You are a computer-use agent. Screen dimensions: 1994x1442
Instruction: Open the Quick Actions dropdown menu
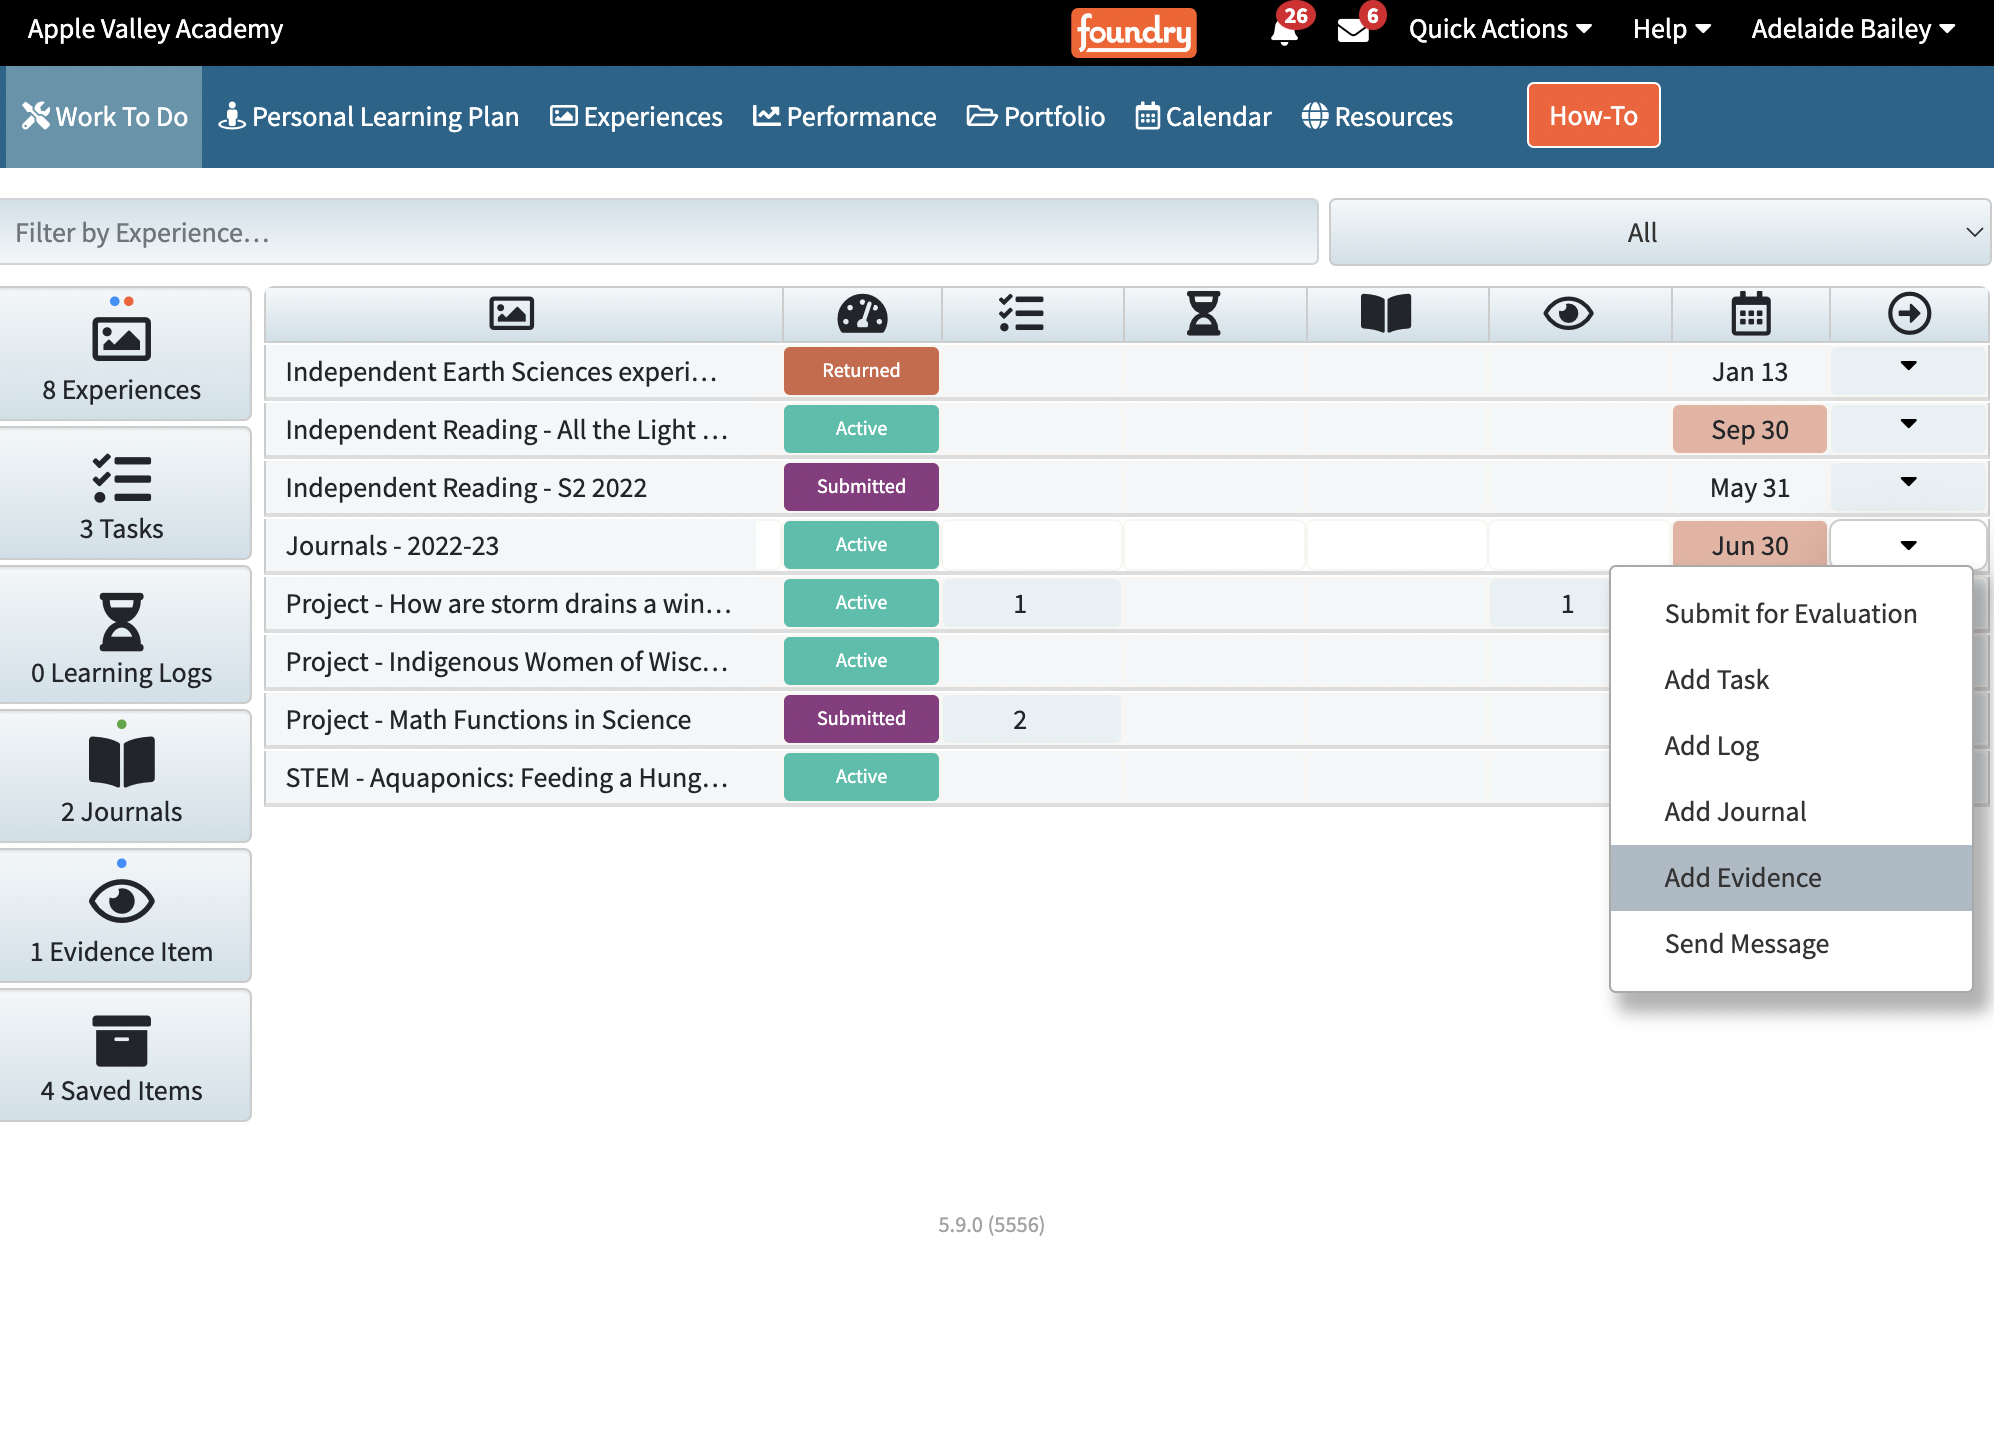(x=1499, y=30)
